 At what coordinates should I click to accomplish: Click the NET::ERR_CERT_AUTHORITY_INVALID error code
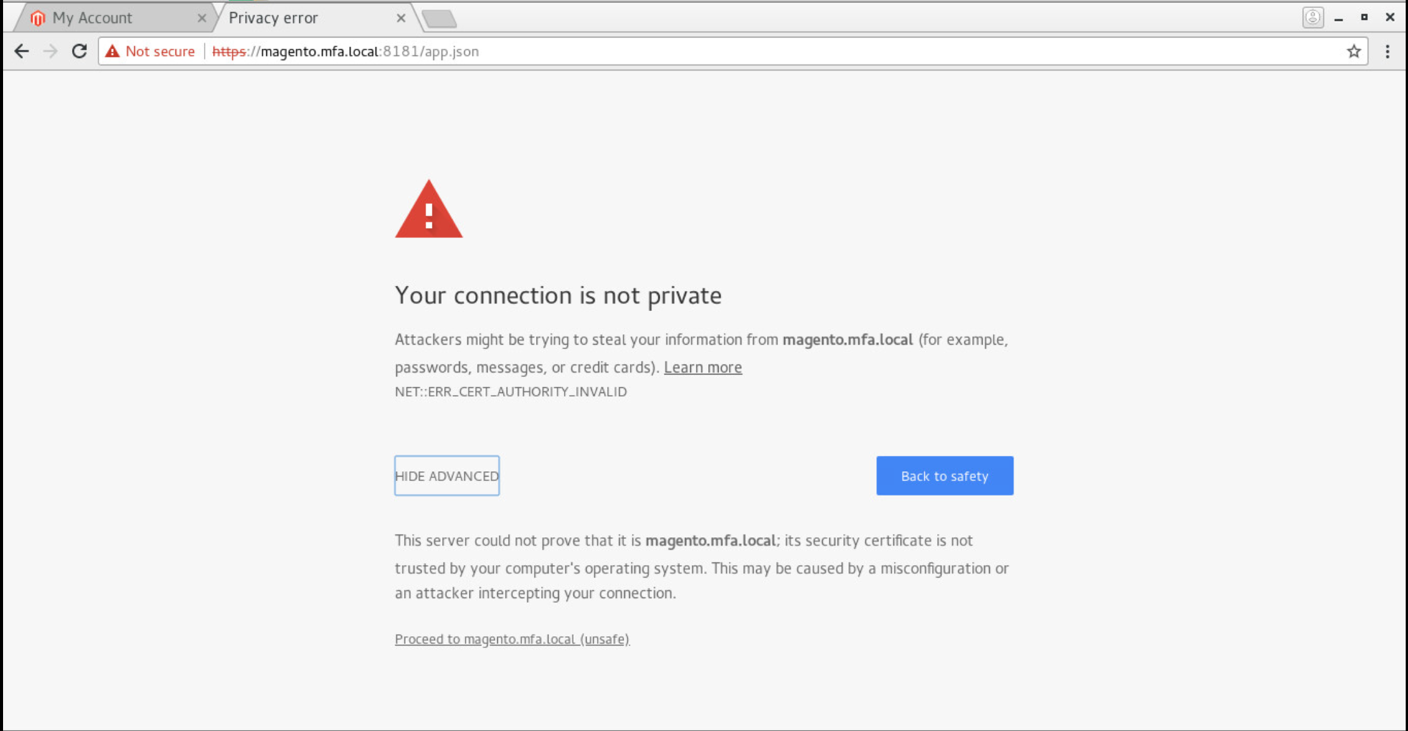[x=511, y=392]
